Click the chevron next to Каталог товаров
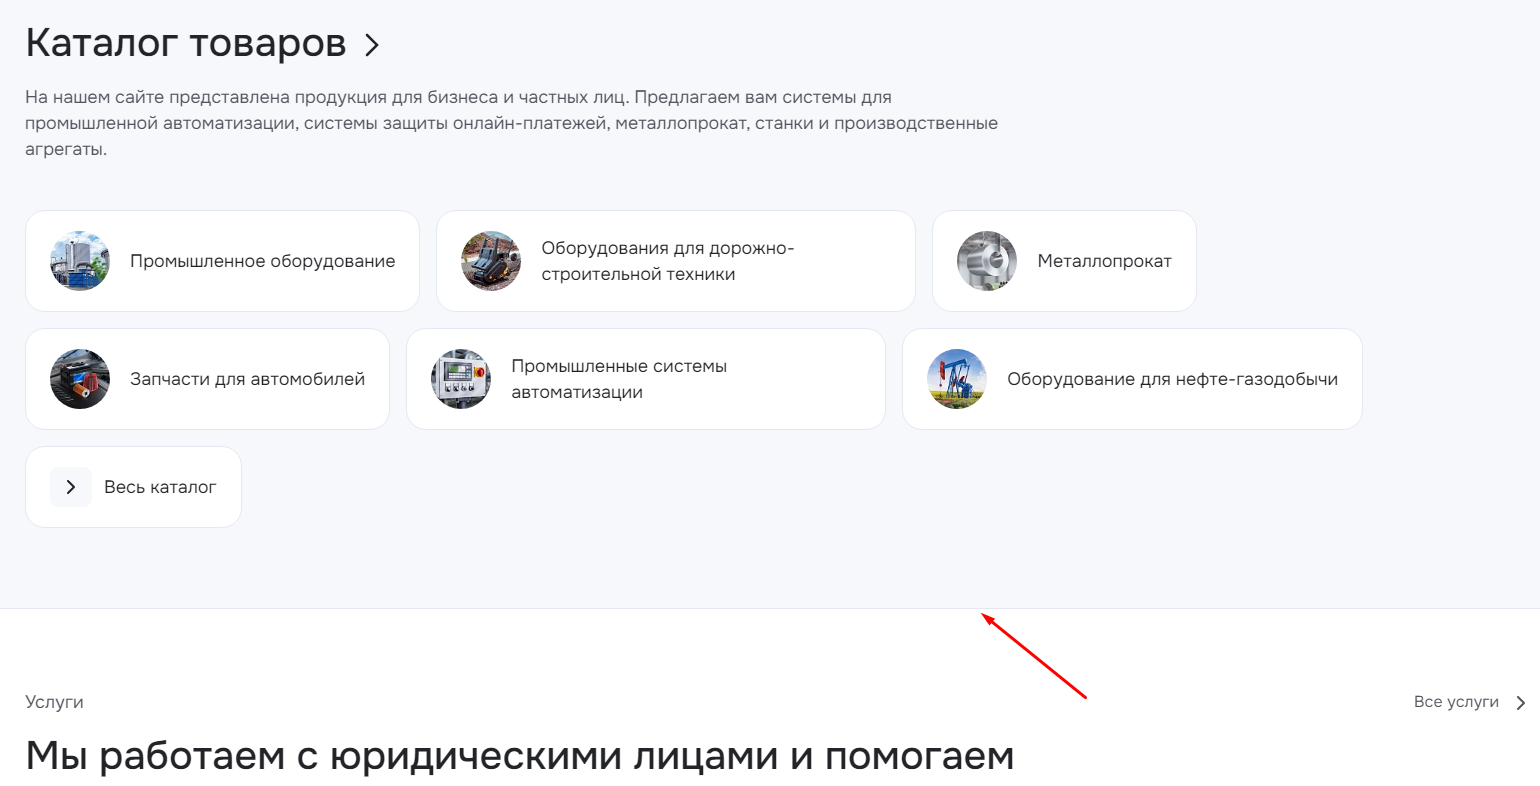Screen dimensions: 1540x786 pos(372,45)
